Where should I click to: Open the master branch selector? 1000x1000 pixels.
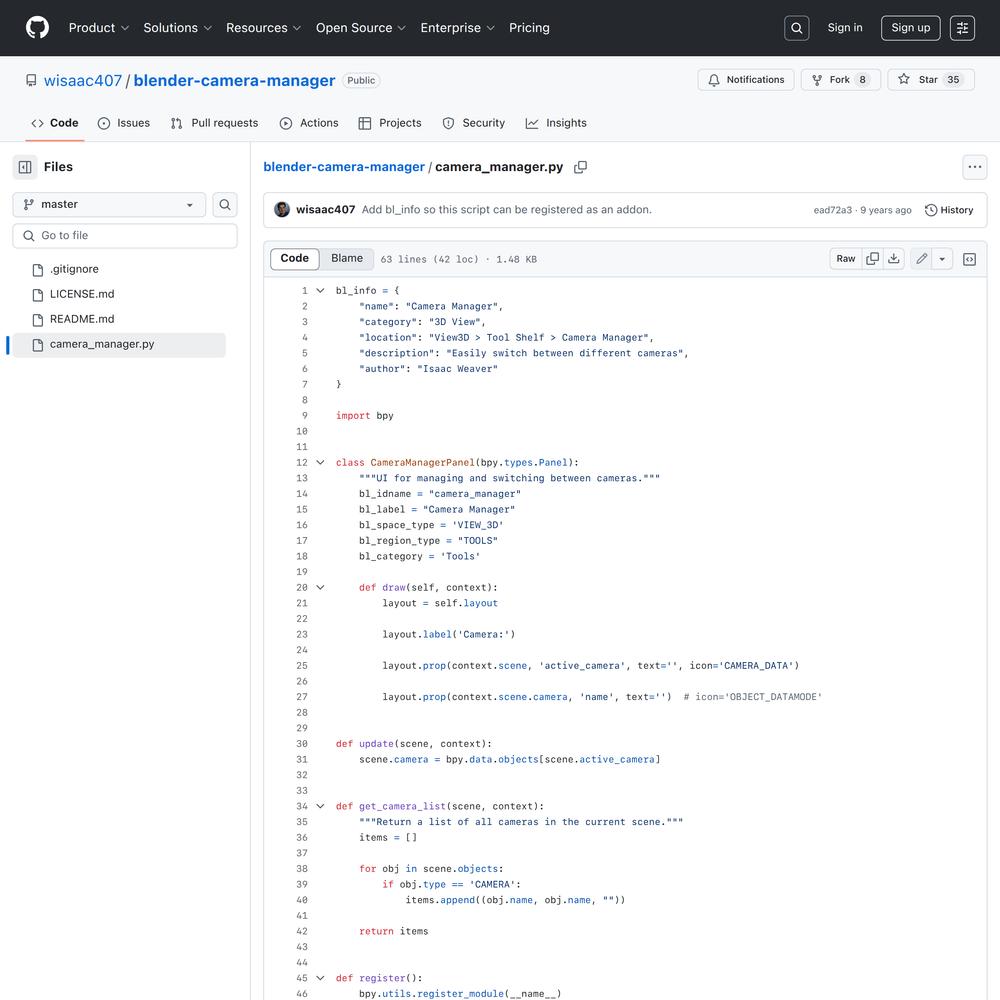click(109, 205)
